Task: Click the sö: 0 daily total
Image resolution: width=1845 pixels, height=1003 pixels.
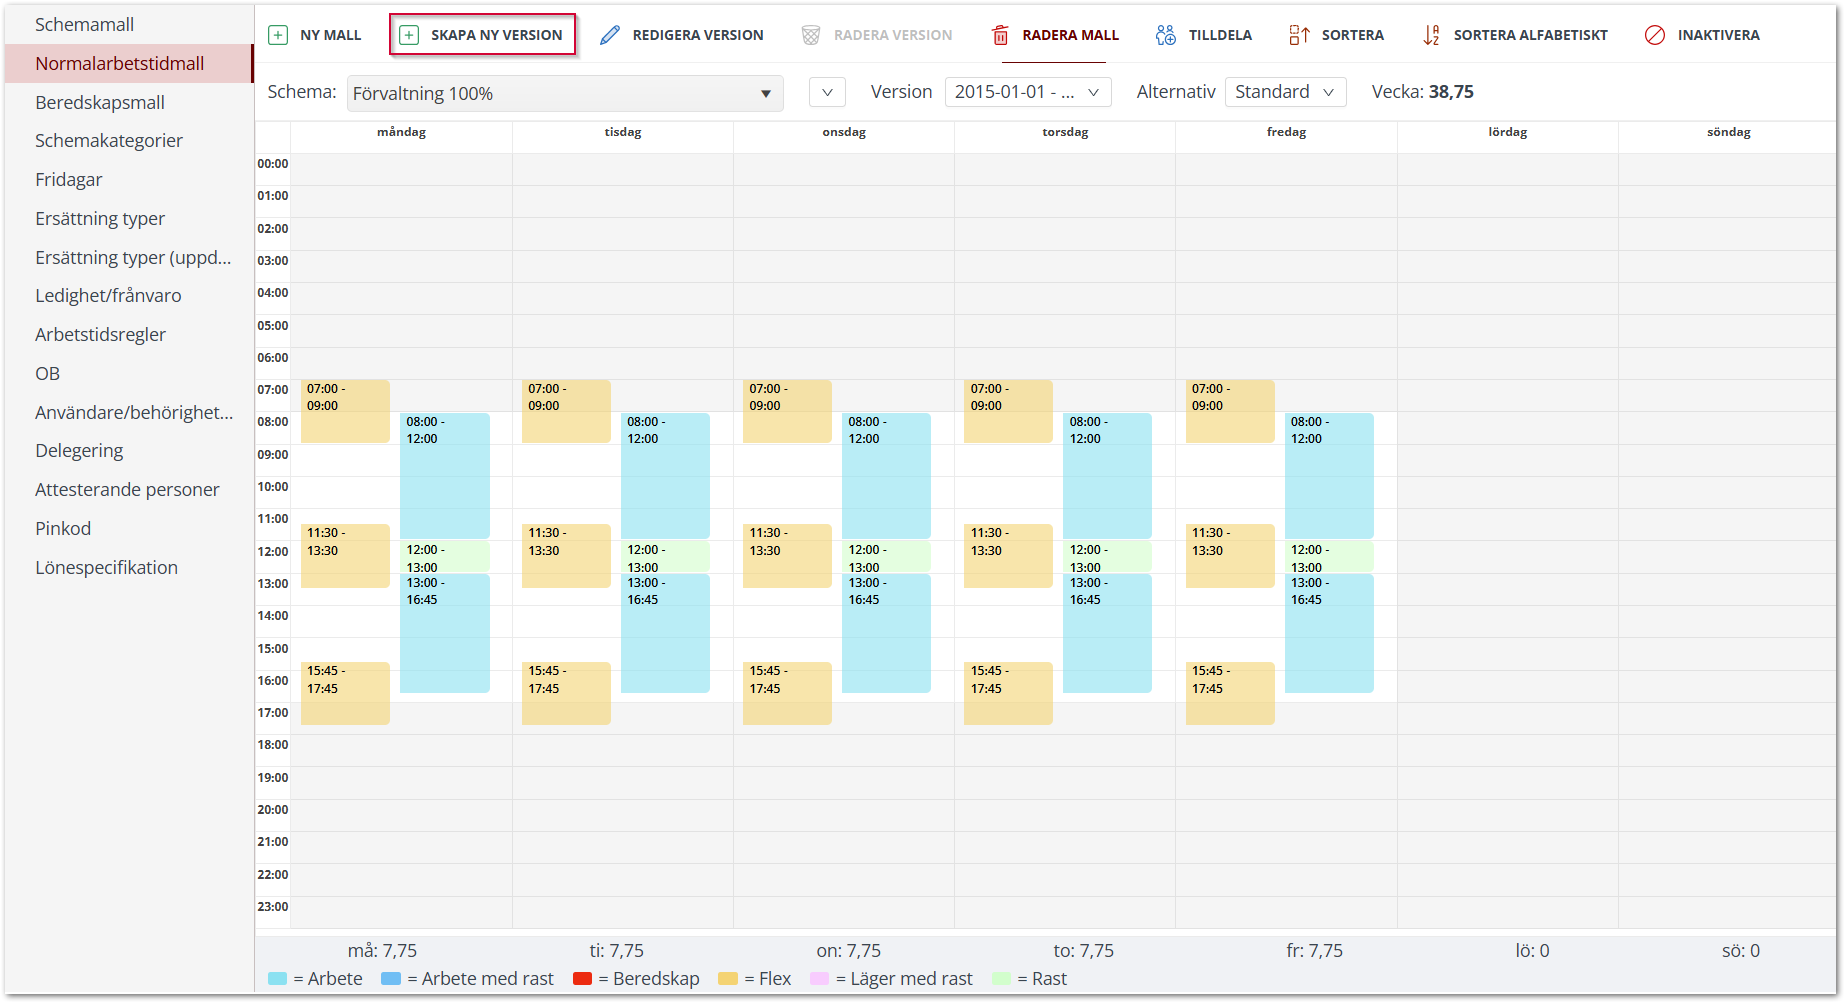Action: pos(1741,951)
